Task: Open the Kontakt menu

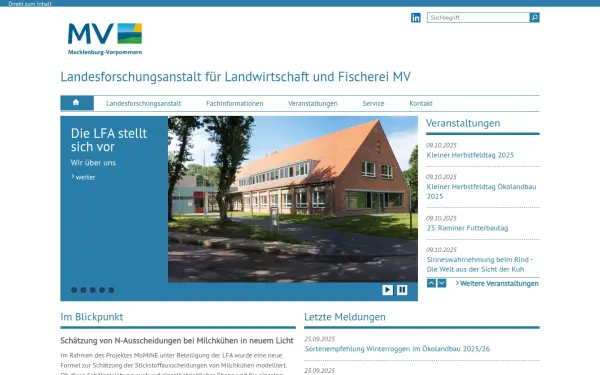Action: pos(421,103)
